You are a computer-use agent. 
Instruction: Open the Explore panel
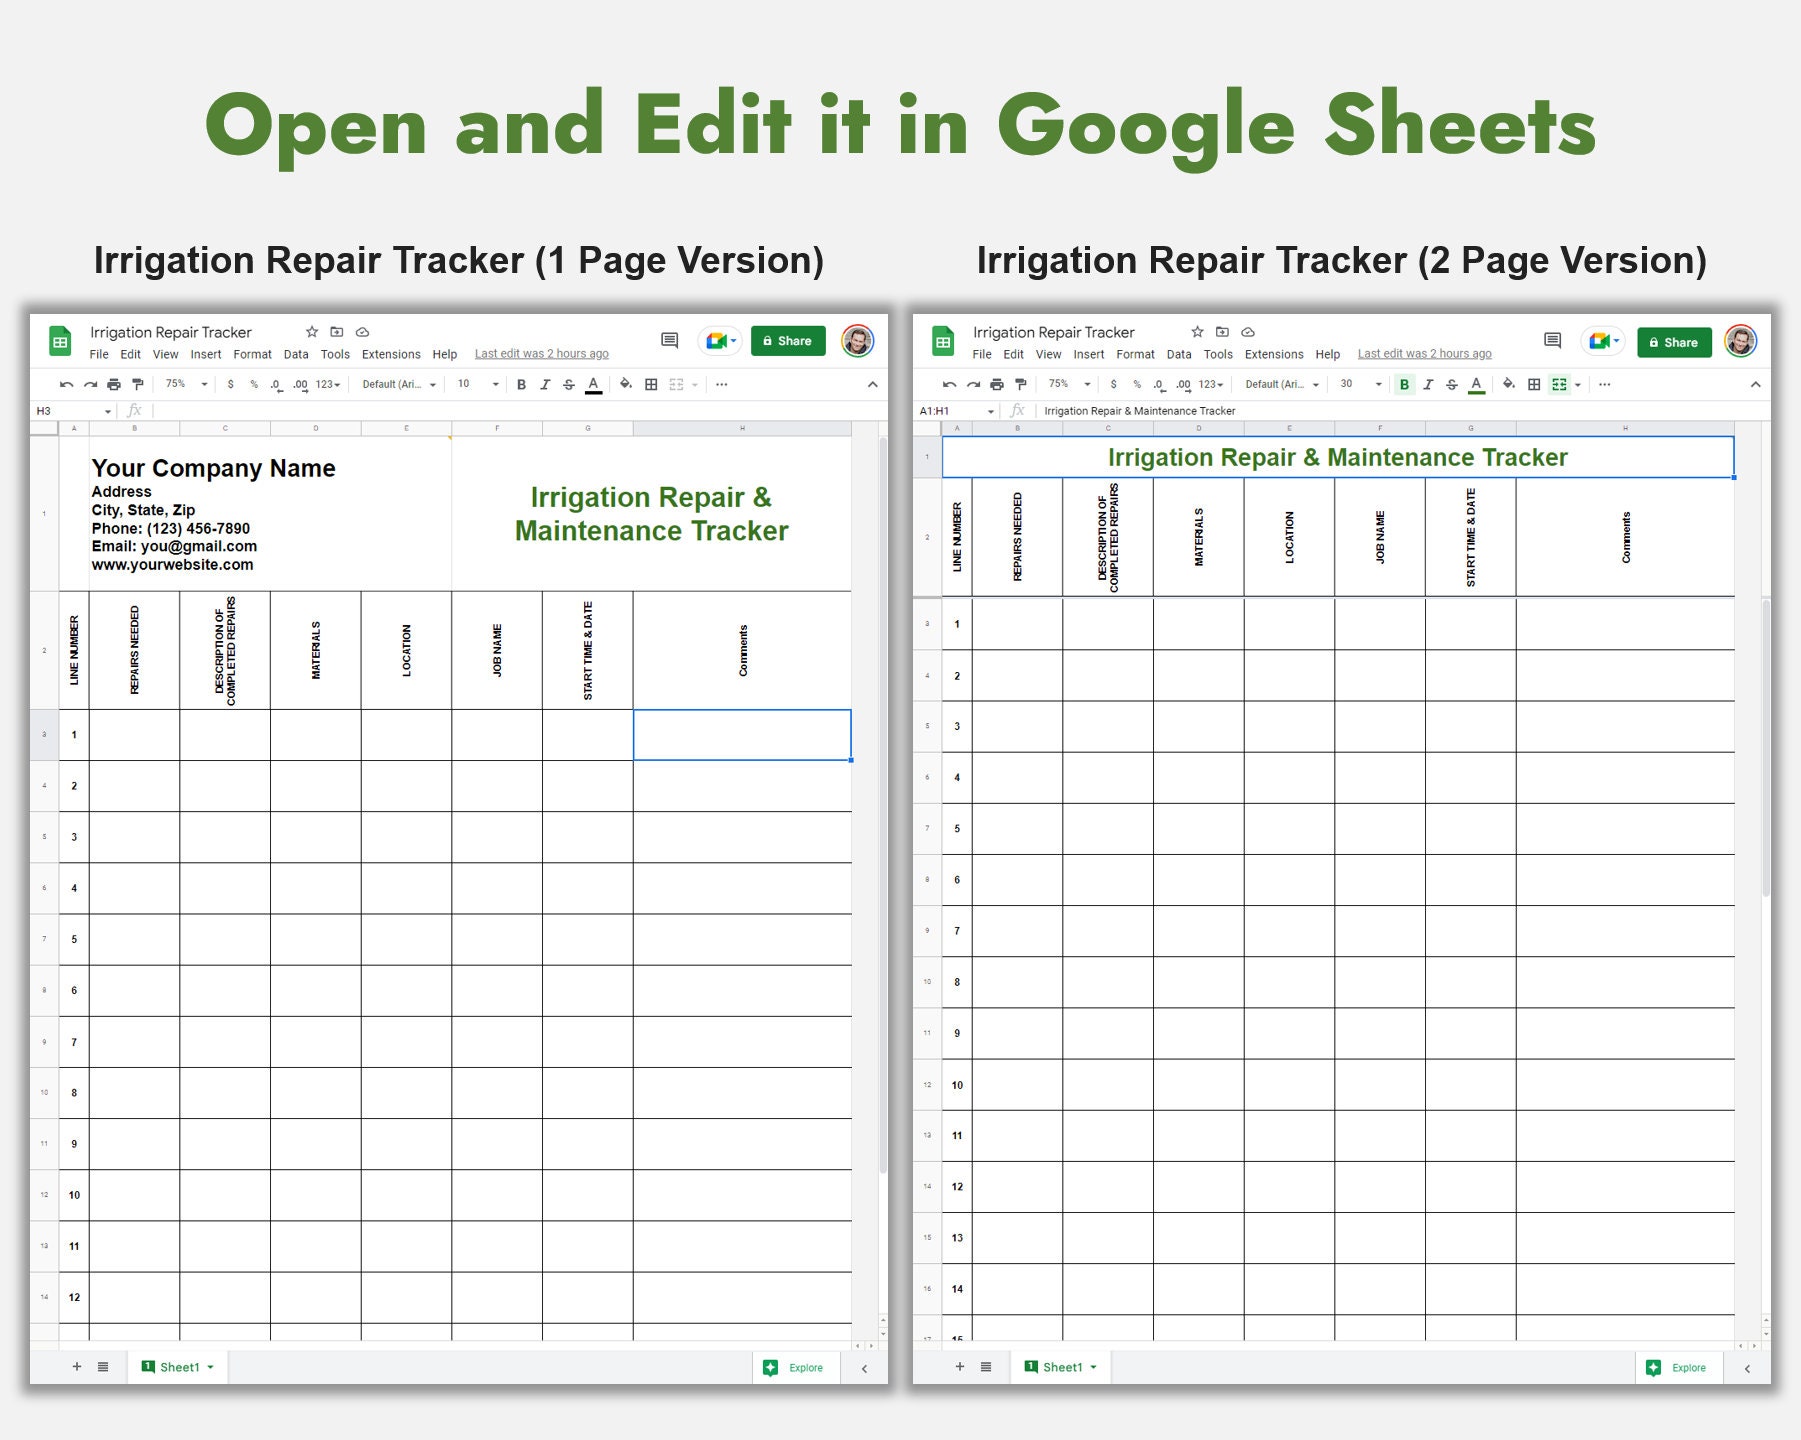[796, 1367]
